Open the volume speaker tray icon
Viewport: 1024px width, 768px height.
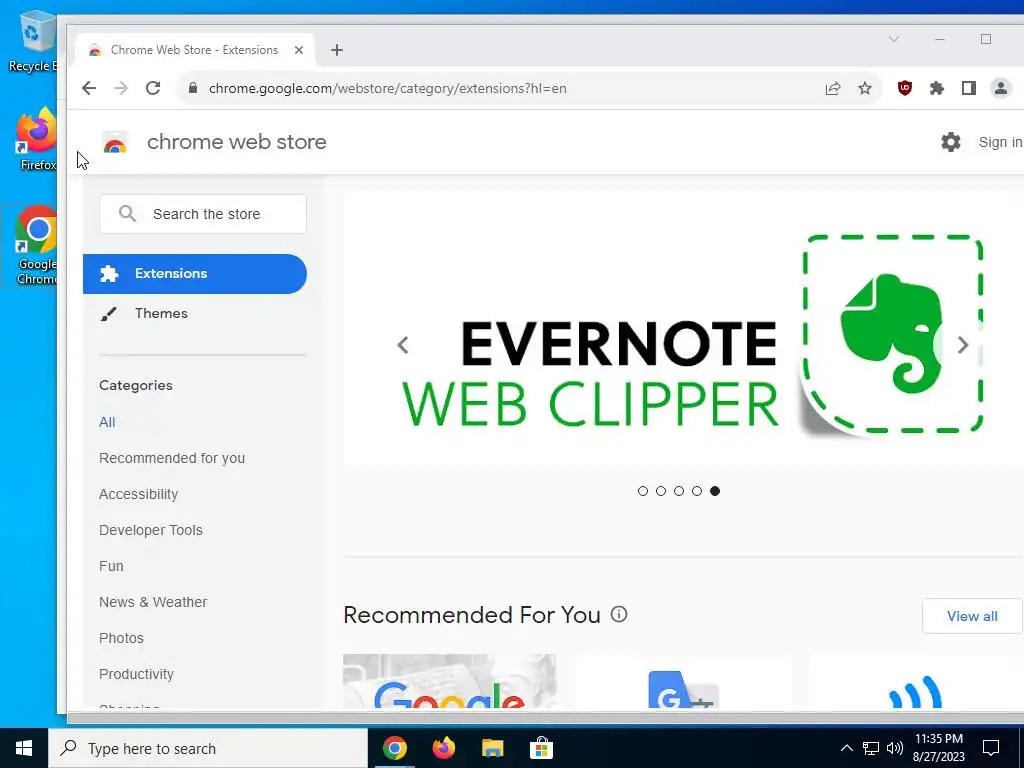pos(895,748)
